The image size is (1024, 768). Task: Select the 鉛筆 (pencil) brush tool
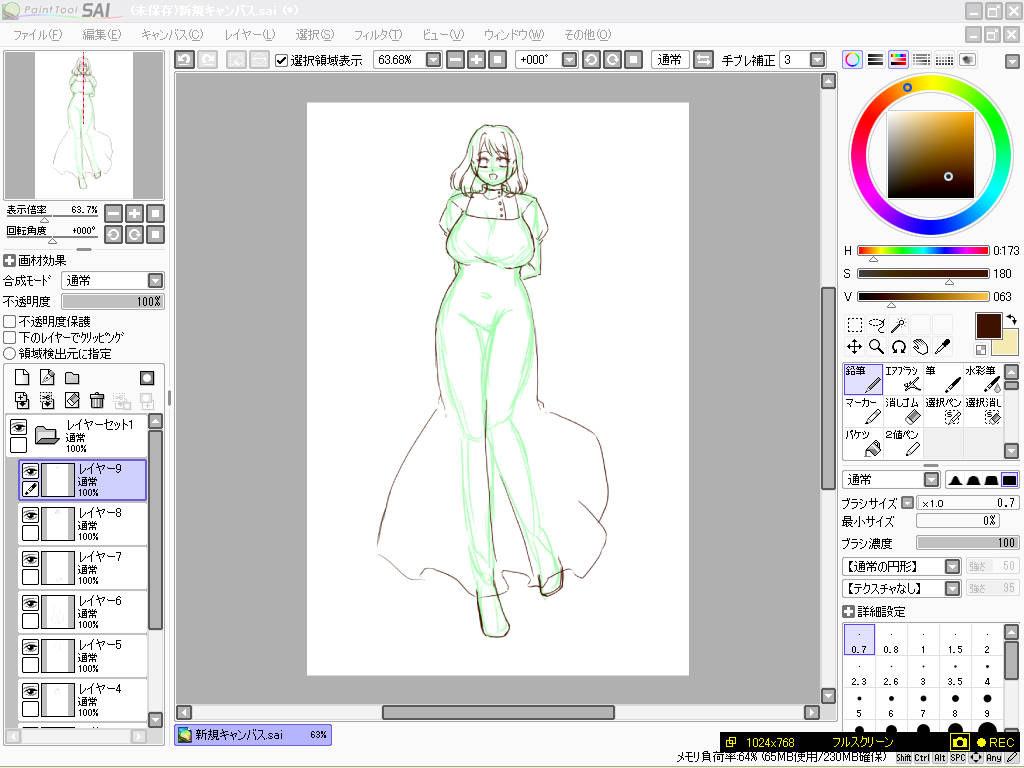863,379
